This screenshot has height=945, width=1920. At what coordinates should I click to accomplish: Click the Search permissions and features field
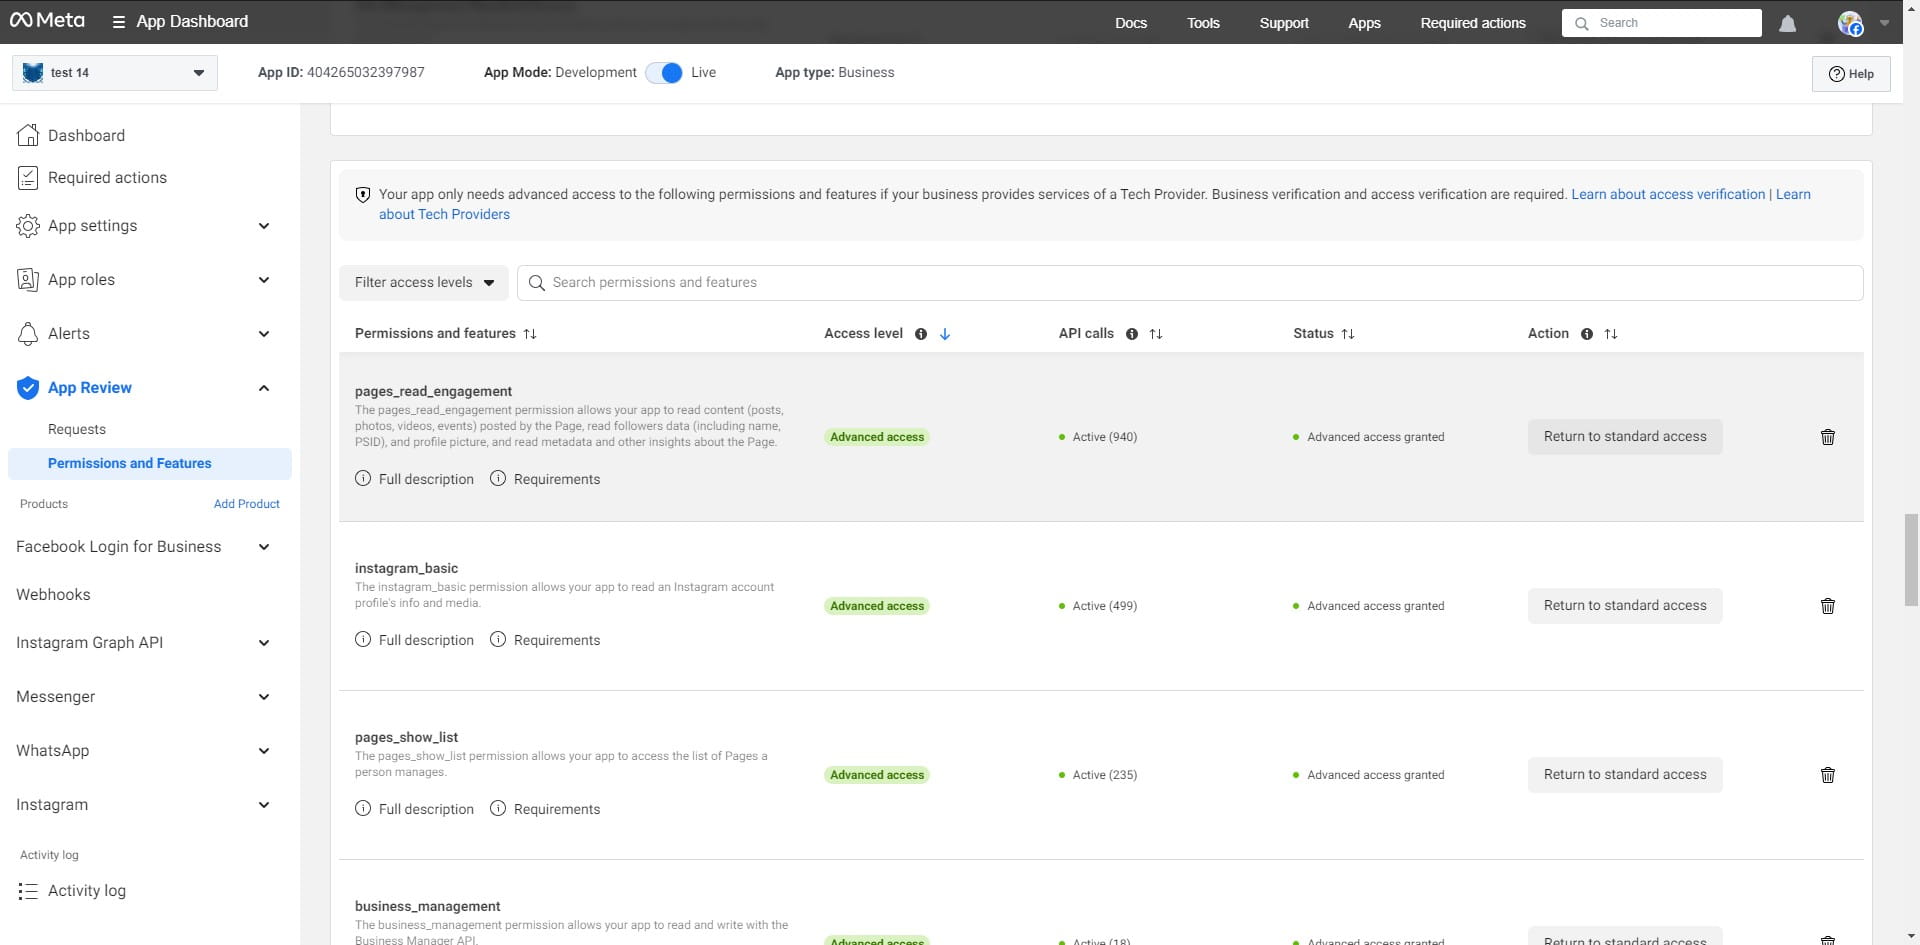pos(1190,283)
